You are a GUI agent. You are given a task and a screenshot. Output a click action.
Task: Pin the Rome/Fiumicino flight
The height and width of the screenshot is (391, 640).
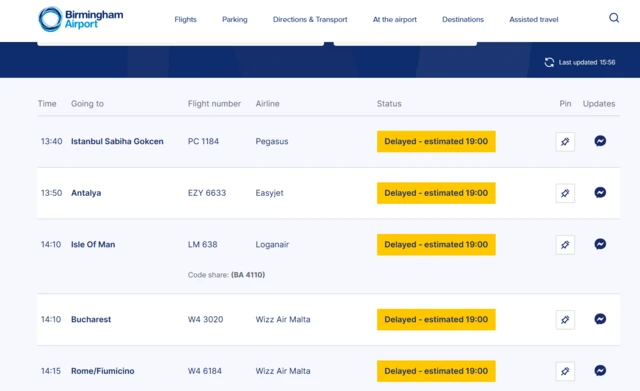tap(565, 371)
